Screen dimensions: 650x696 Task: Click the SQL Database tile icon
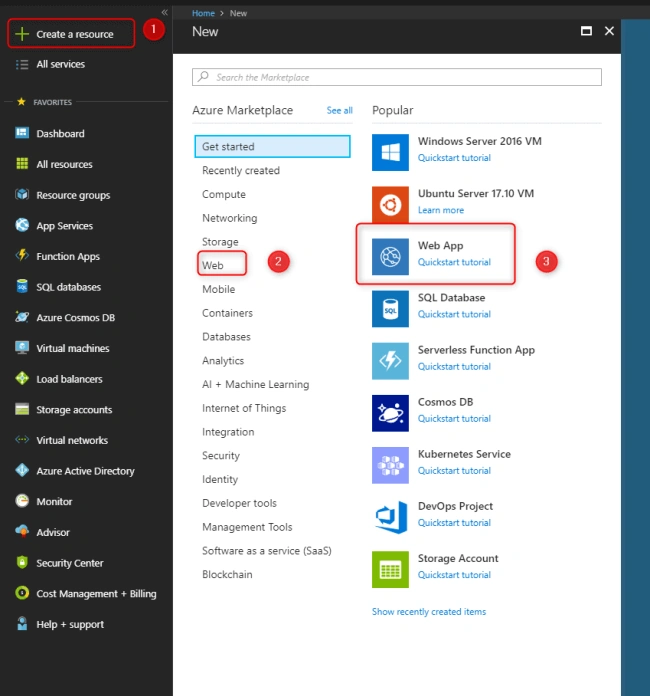tap(390, 309)
